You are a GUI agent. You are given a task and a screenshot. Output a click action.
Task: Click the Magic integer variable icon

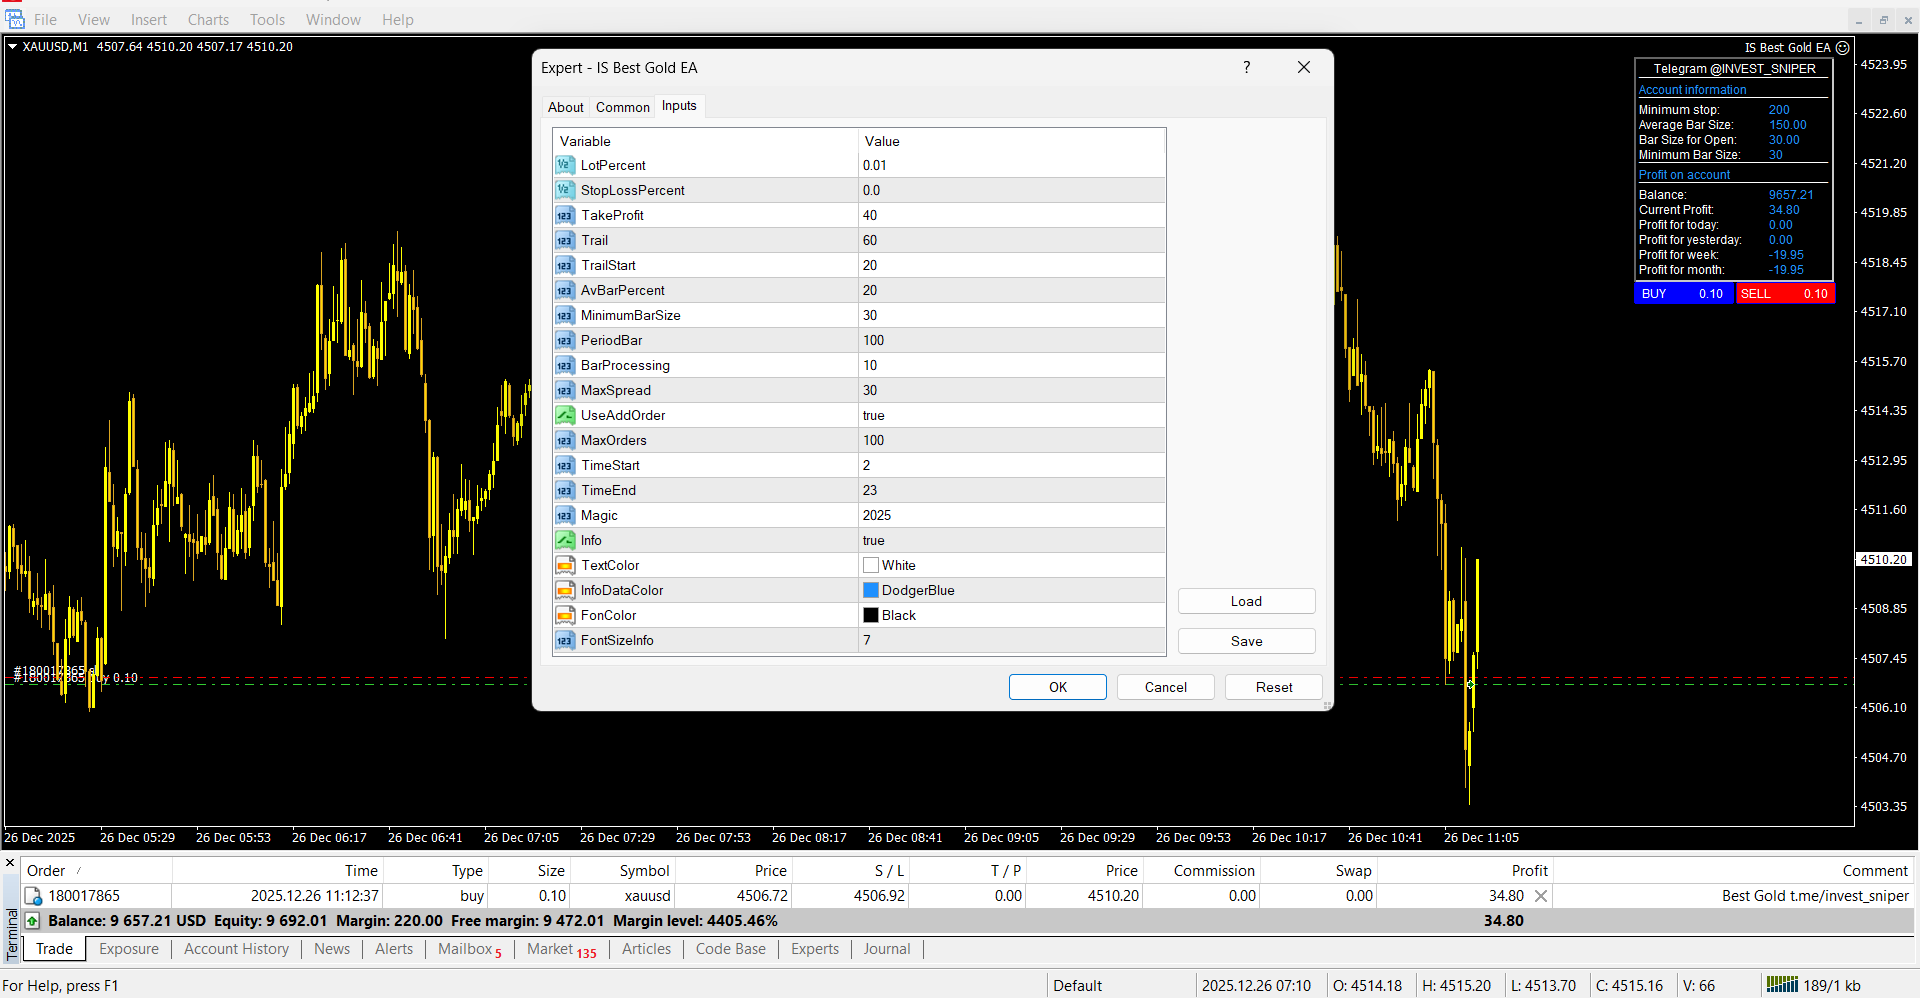point(565,515)
